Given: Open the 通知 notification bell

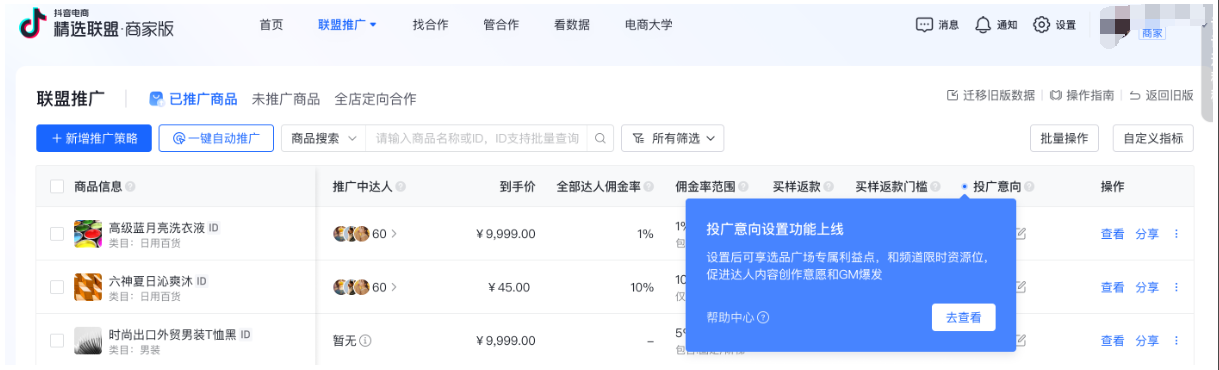Looking at the screenshot, I should tap(983, 25).
